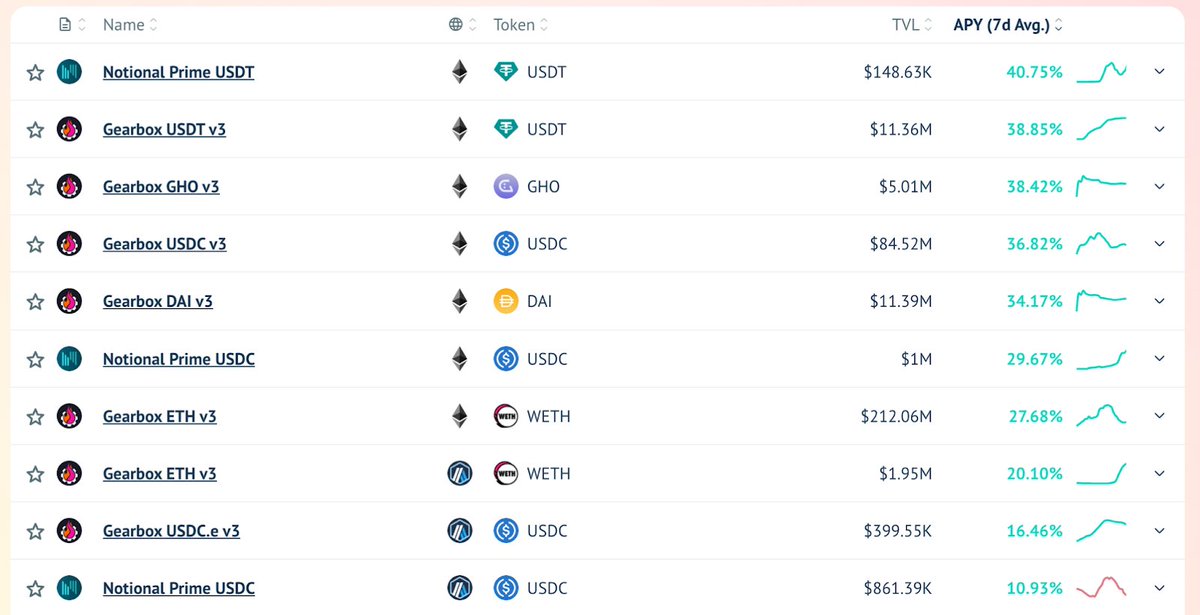The image size is (1200, 615).
Task: Sort by APY (7d Avg.) header
Action: [x=1008, y=25]
